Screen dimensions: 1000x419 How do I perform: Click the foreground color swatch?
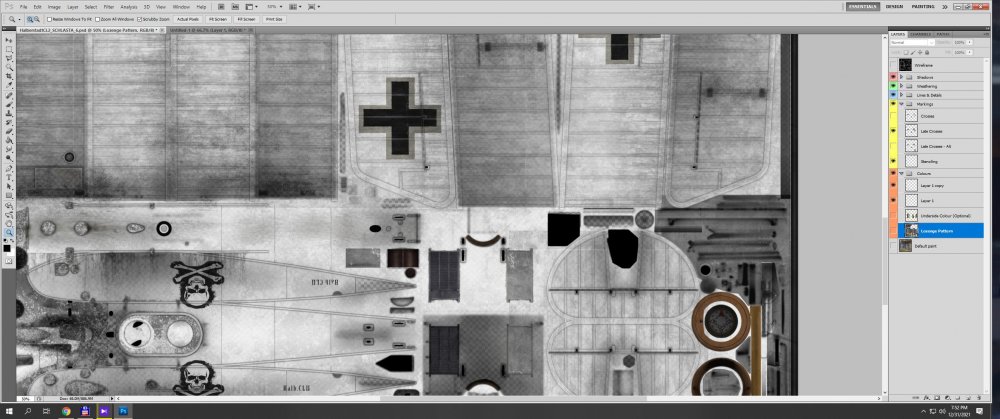(x=7, y=245)
